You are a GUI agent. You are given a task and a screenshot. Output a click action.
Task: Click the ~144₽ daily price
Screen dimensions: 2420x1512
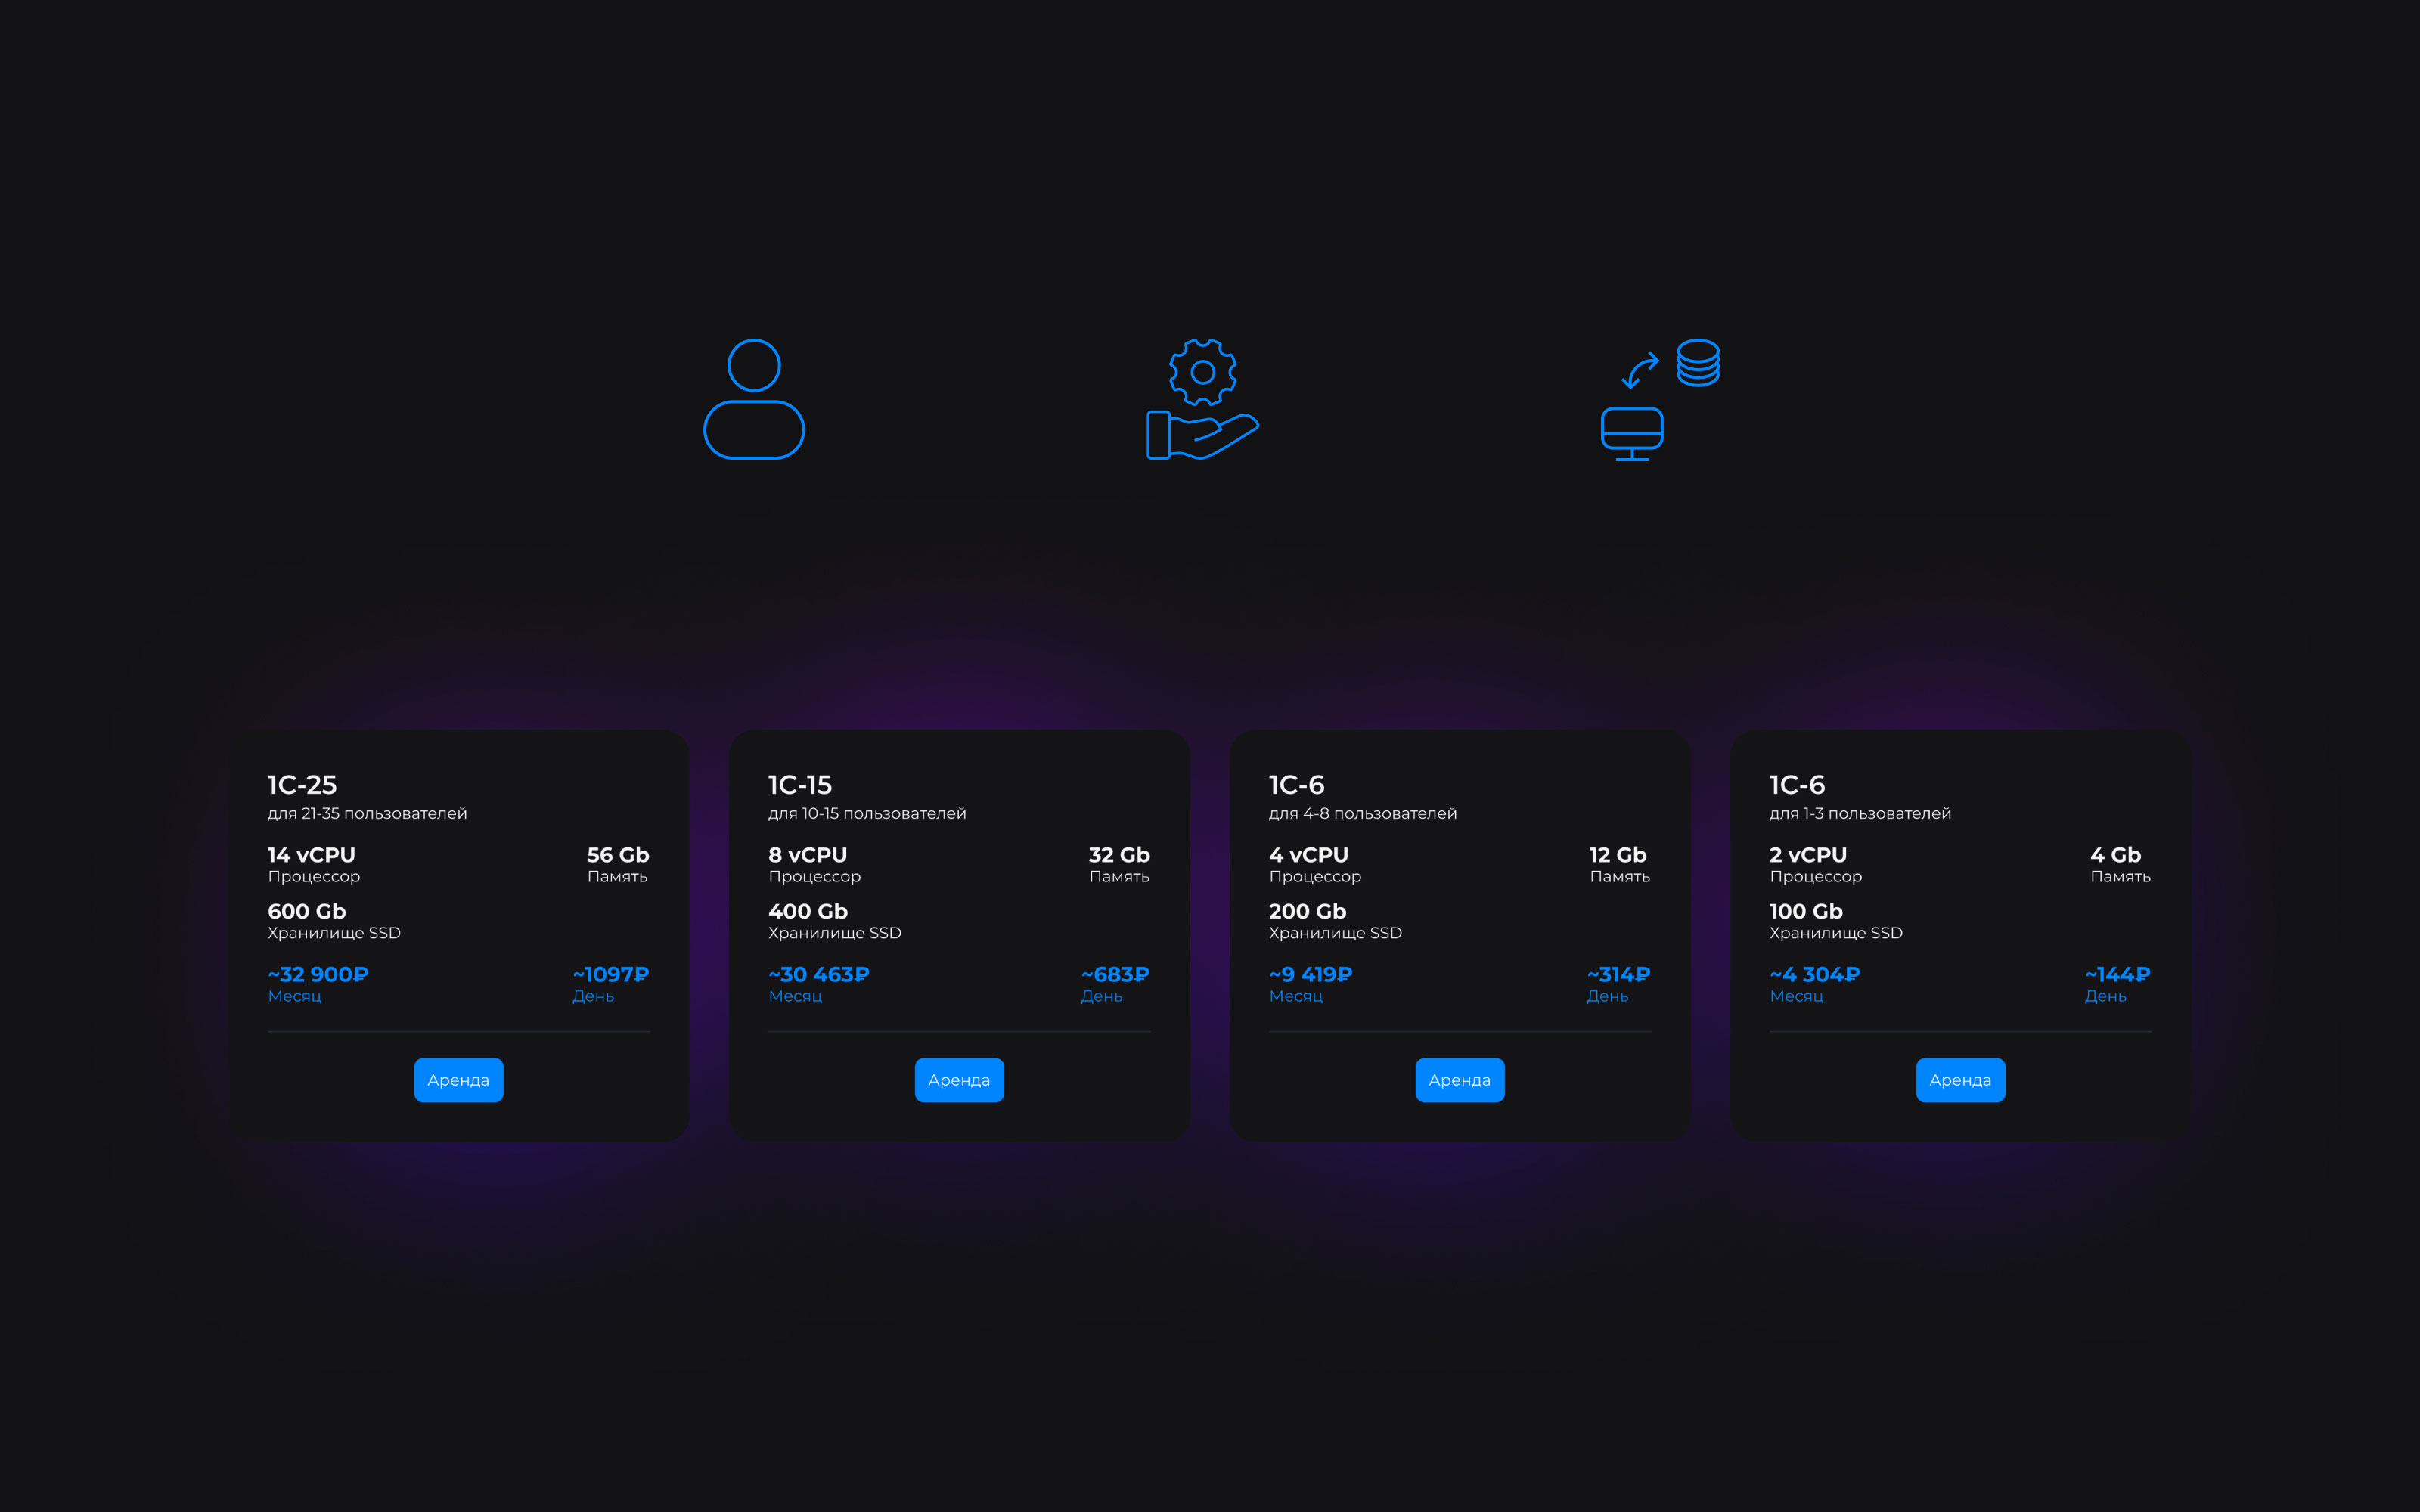[2117, 974]
